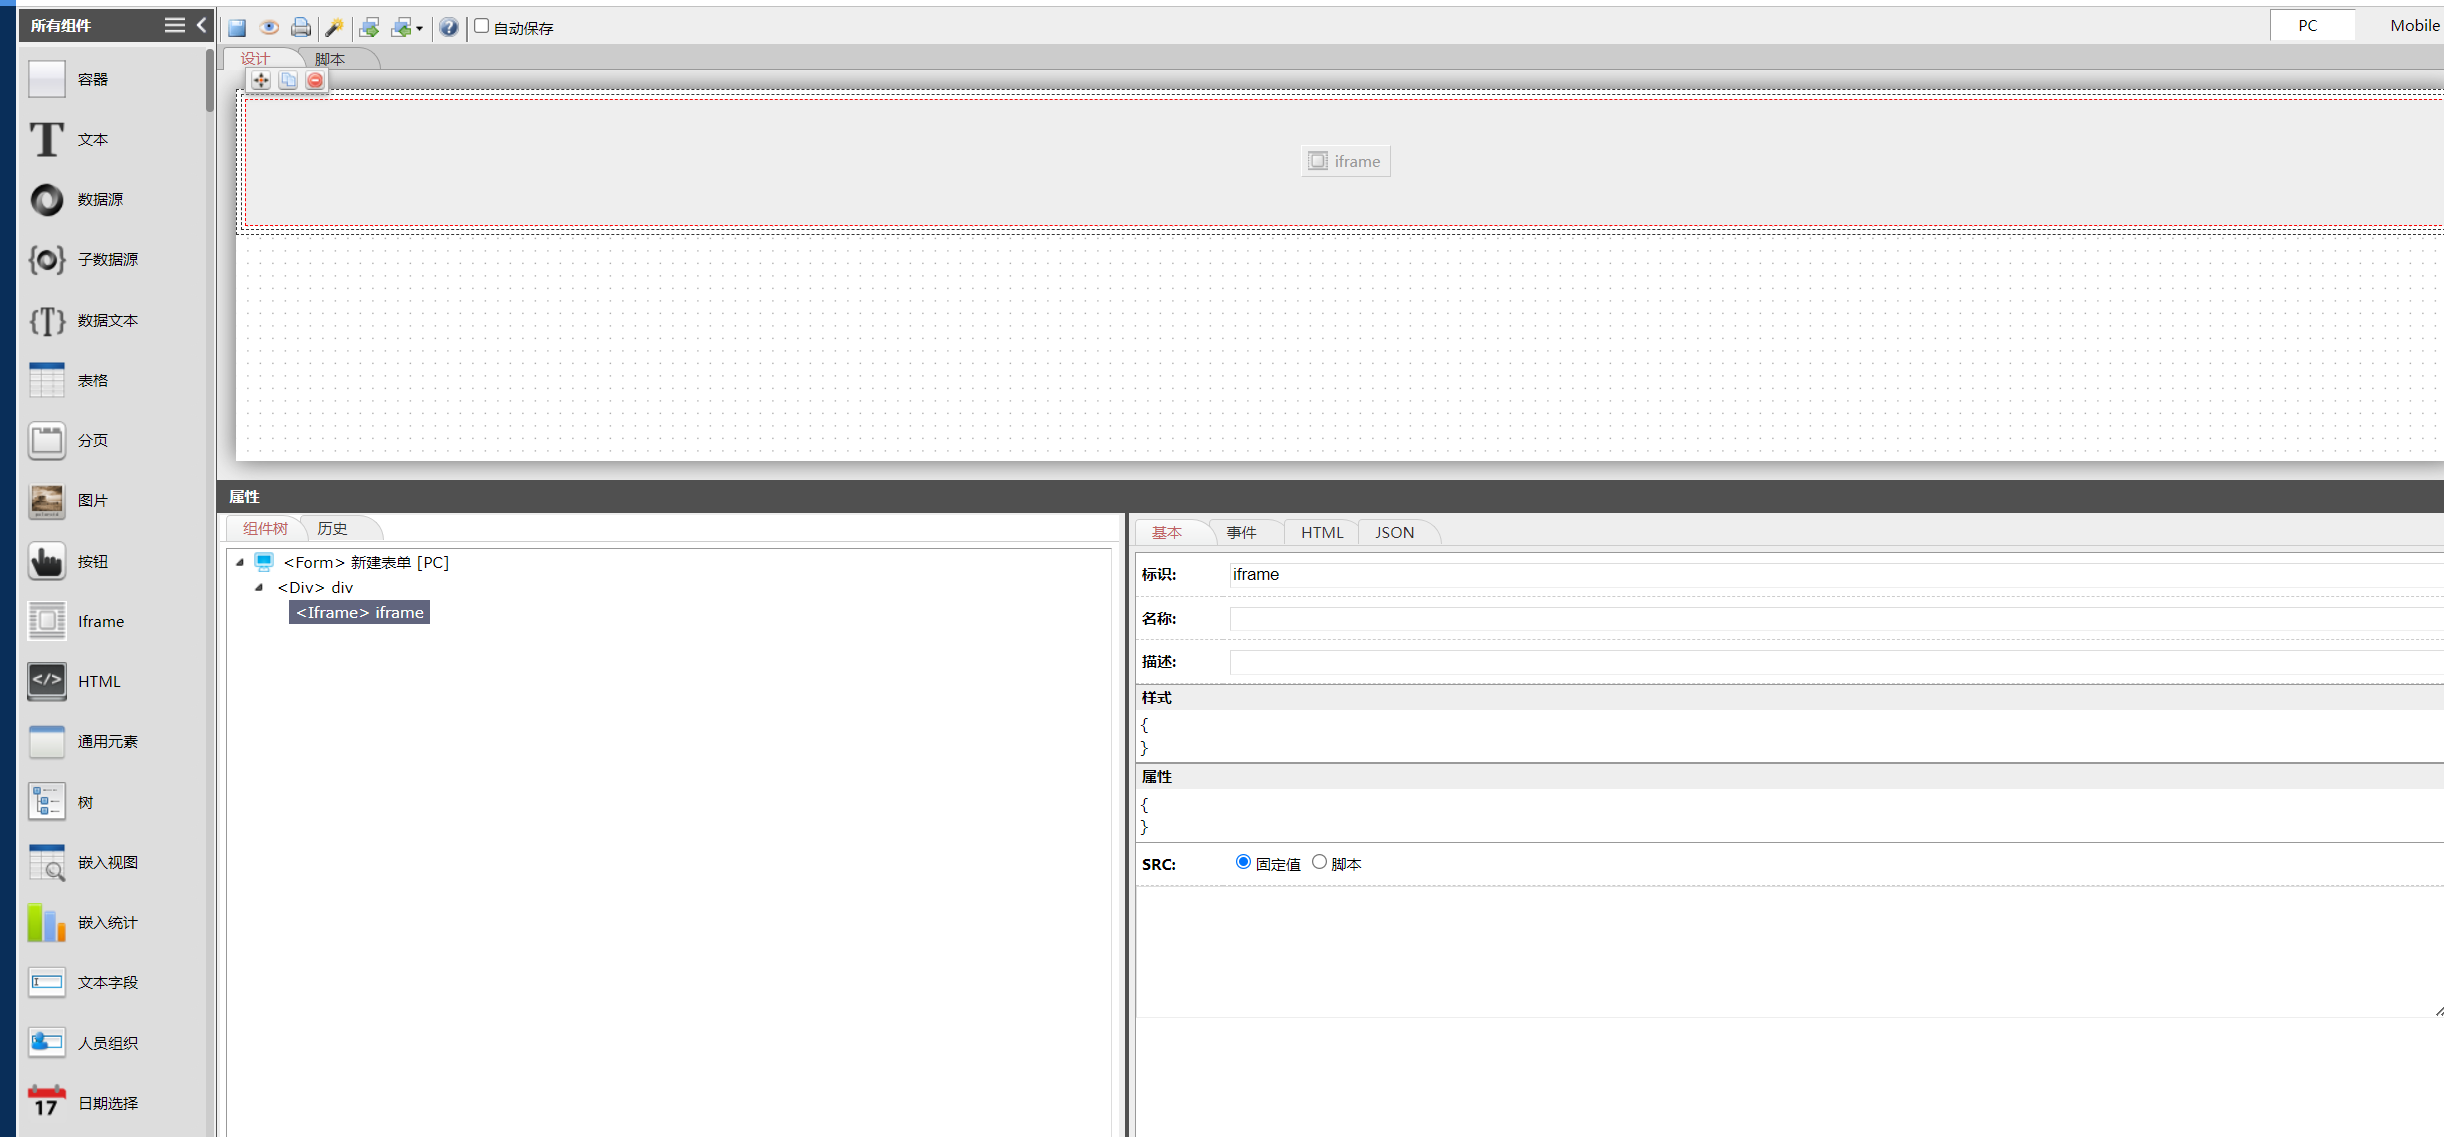Click the copy component icon above iframe

288,80
